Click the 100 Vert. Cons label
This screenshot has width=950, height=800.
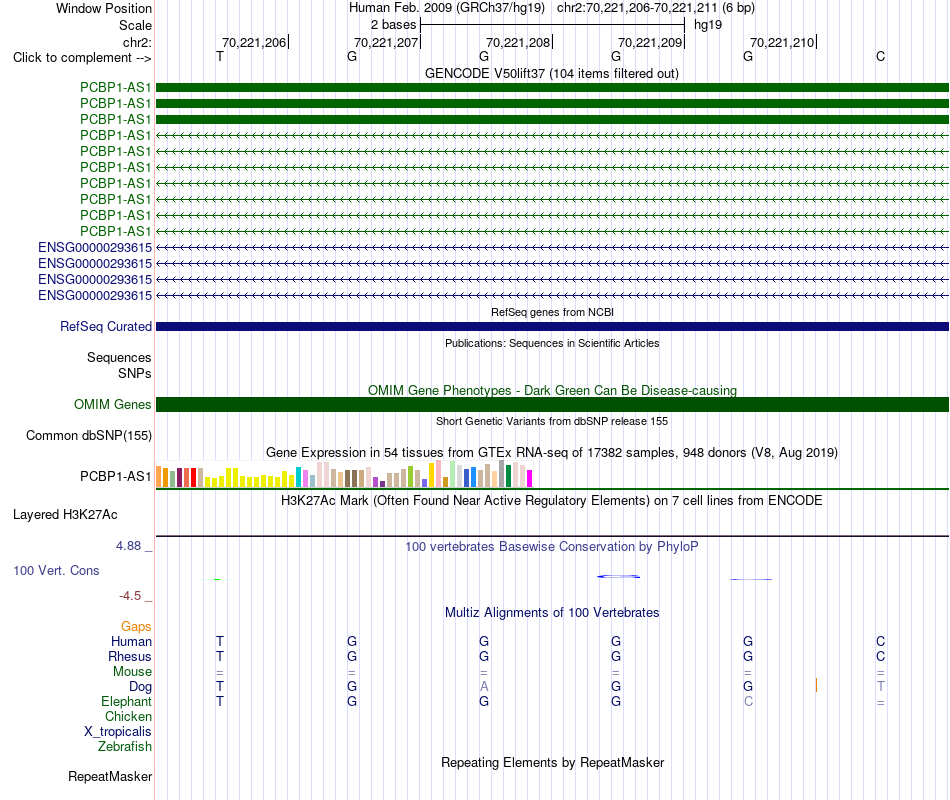click(x=56, y=570)
